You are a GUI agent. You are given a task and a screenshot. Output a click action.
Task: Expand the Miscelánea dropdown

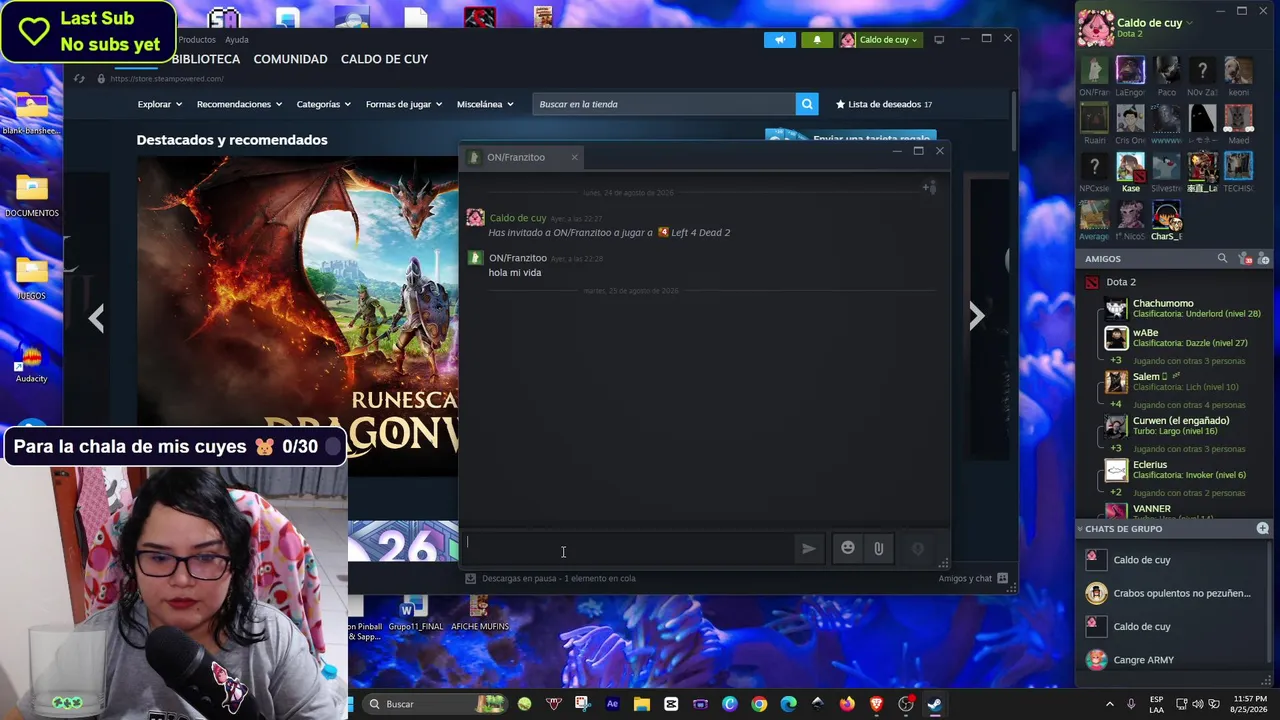[485, 104]
